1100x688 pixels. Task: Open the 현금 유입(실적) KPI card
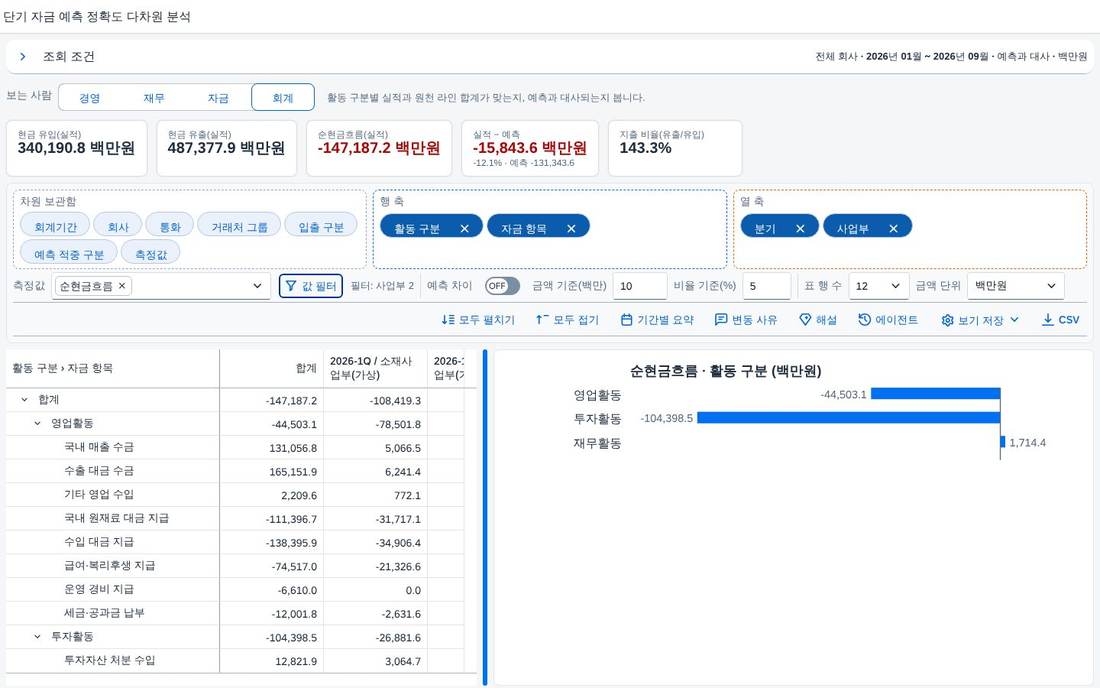[76, 148]
